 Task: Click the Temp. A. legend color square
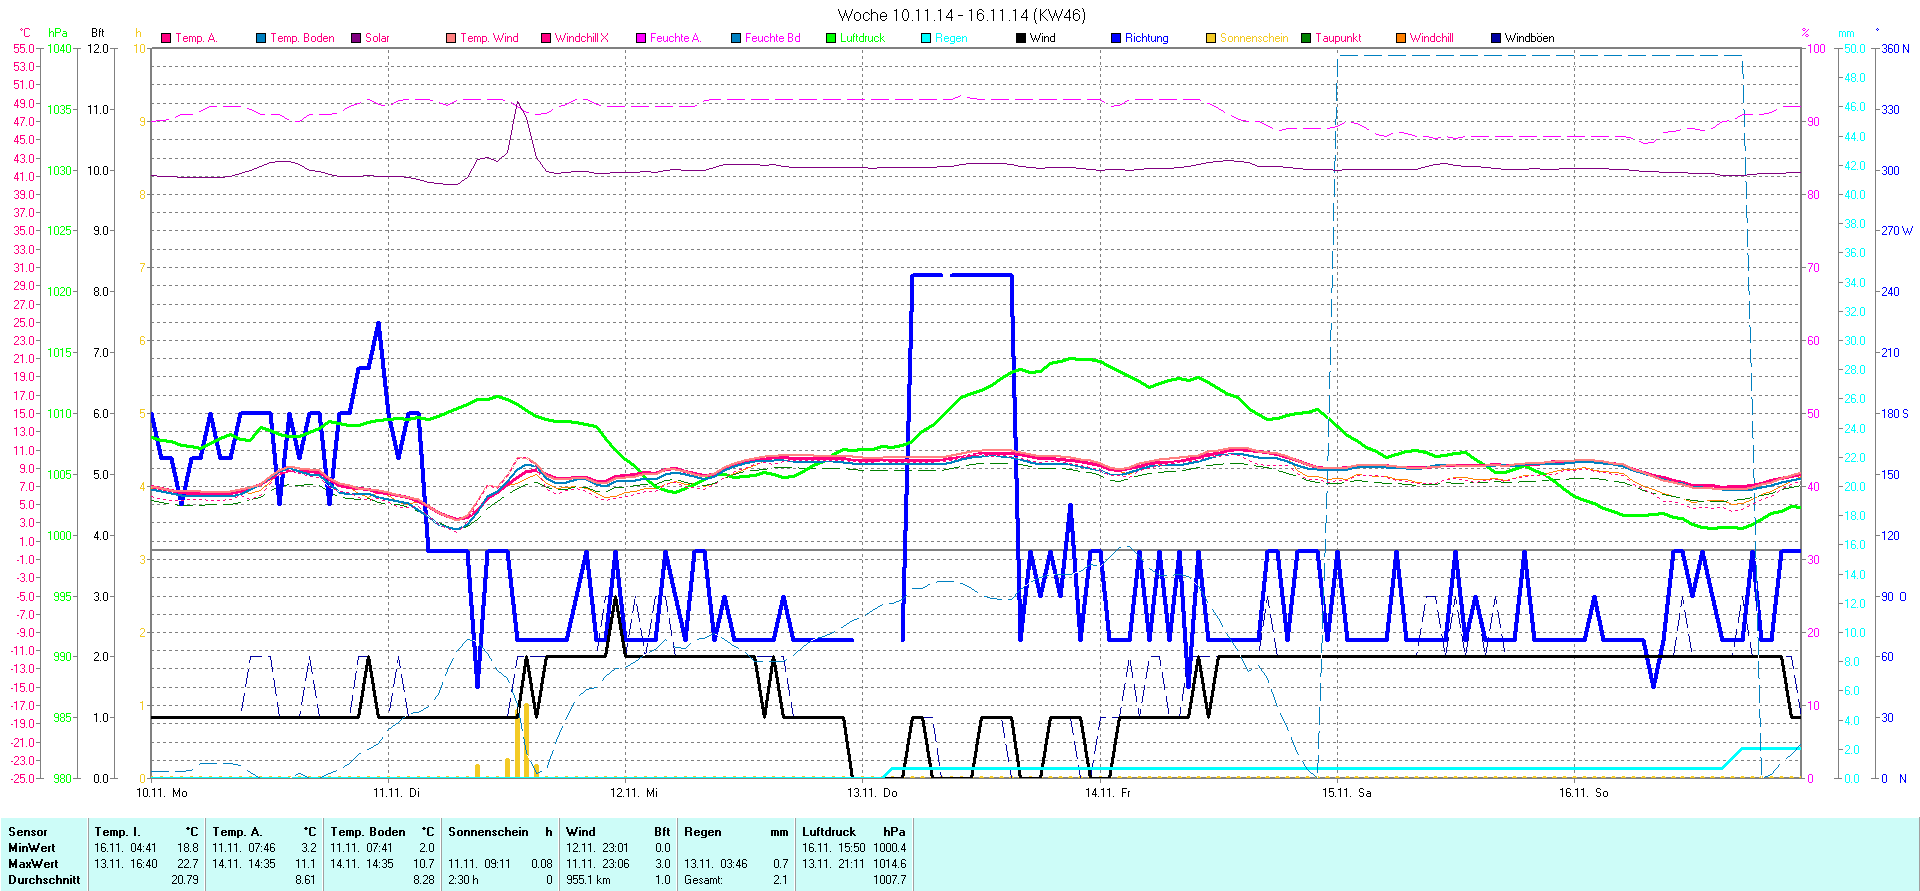[x=166, y=38]
